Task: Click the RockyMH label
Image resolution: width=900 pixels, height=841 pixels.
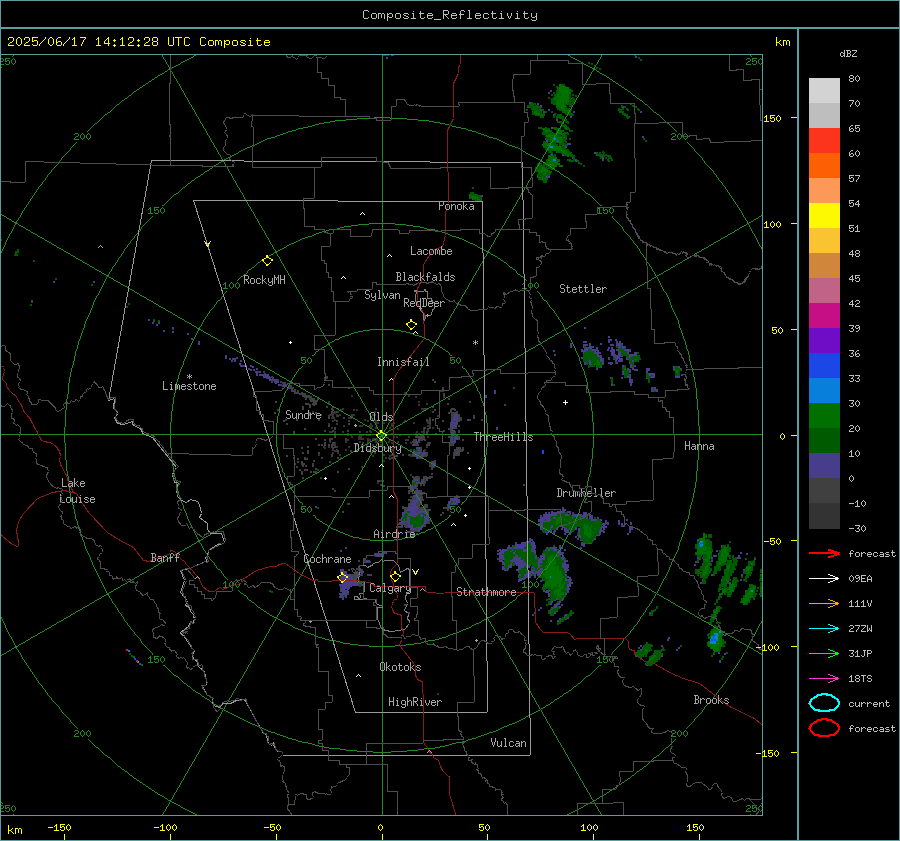Action: pyautogui.click(x=264, y=280)
